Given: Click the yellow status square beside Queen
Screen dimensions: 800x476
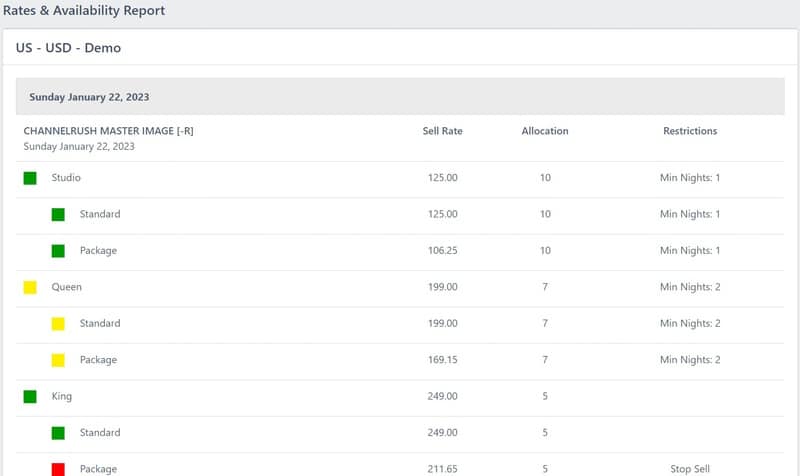Looking at the screenshot, I should (30, 287).
